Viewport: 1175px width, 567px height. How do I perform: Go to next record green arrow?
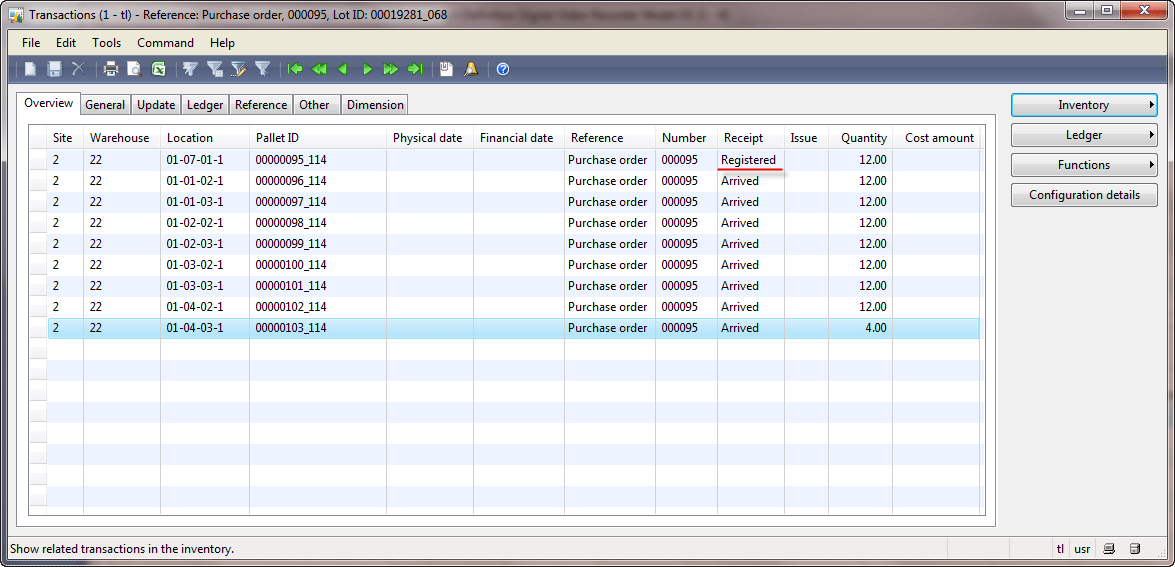point(367,69)
